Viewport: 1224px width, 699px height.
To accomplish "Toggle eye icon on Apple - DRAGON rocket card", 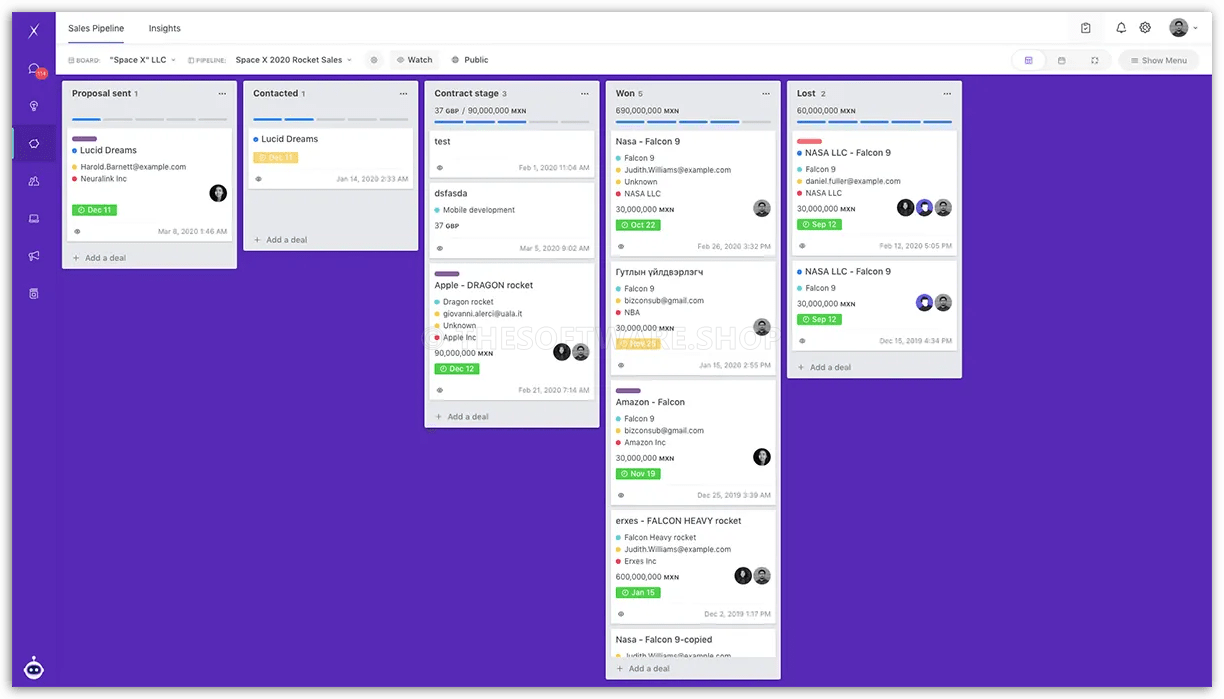I will [440, 390].
